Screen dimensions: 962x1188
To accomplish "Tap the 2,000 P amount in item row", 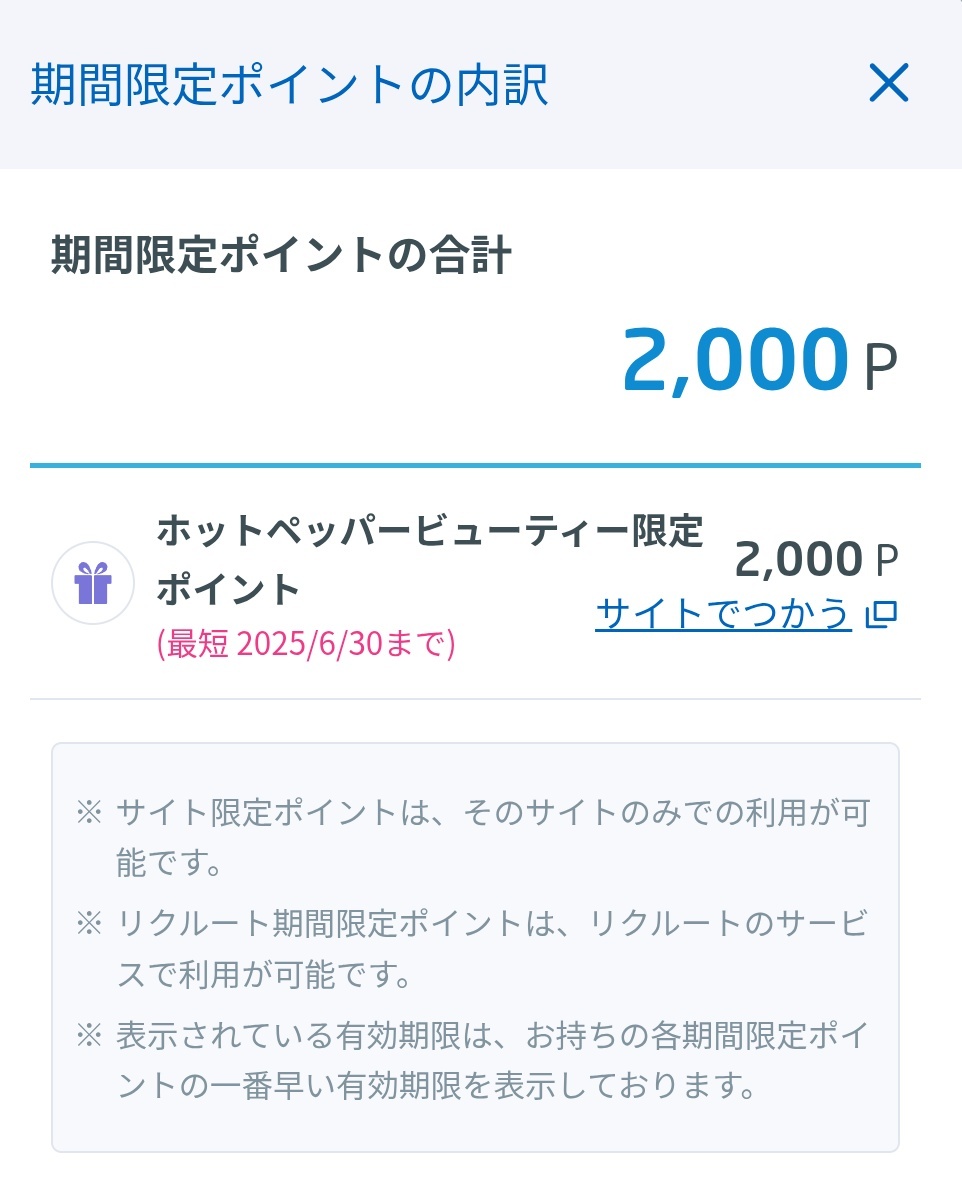I will click(x=816, y=559).
